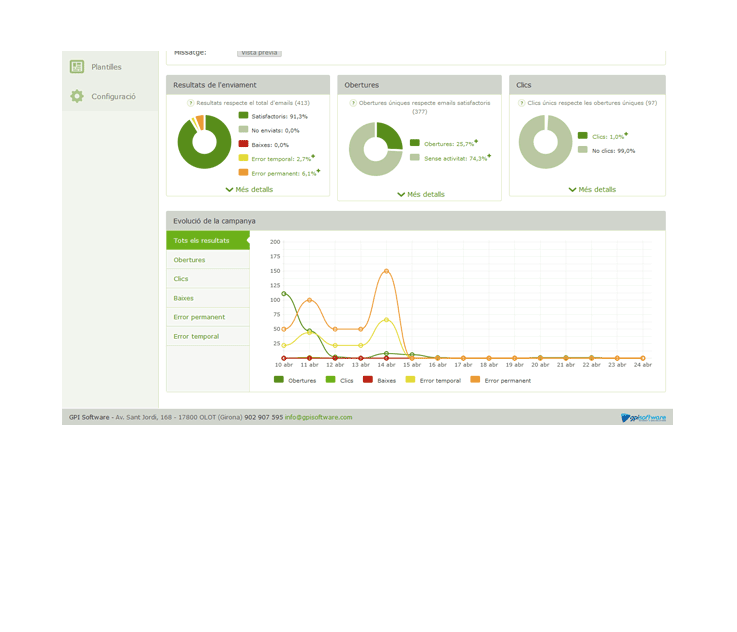
Task: Open the info@gpisoftware.com email link
Action: pyautogui.click(x=318, y=417)
